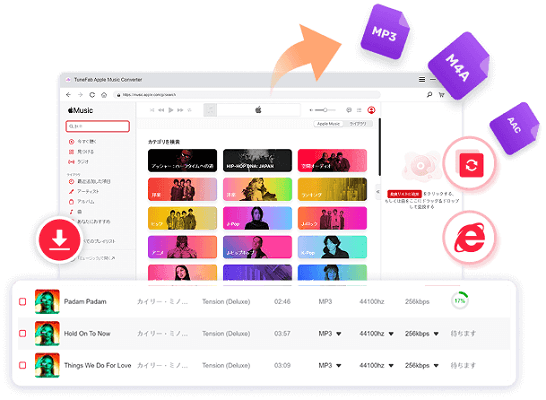This screenshot has width=546, height=400.
Task: Click the Apple Music logo in sidebar
Action: tap(80, 110)
